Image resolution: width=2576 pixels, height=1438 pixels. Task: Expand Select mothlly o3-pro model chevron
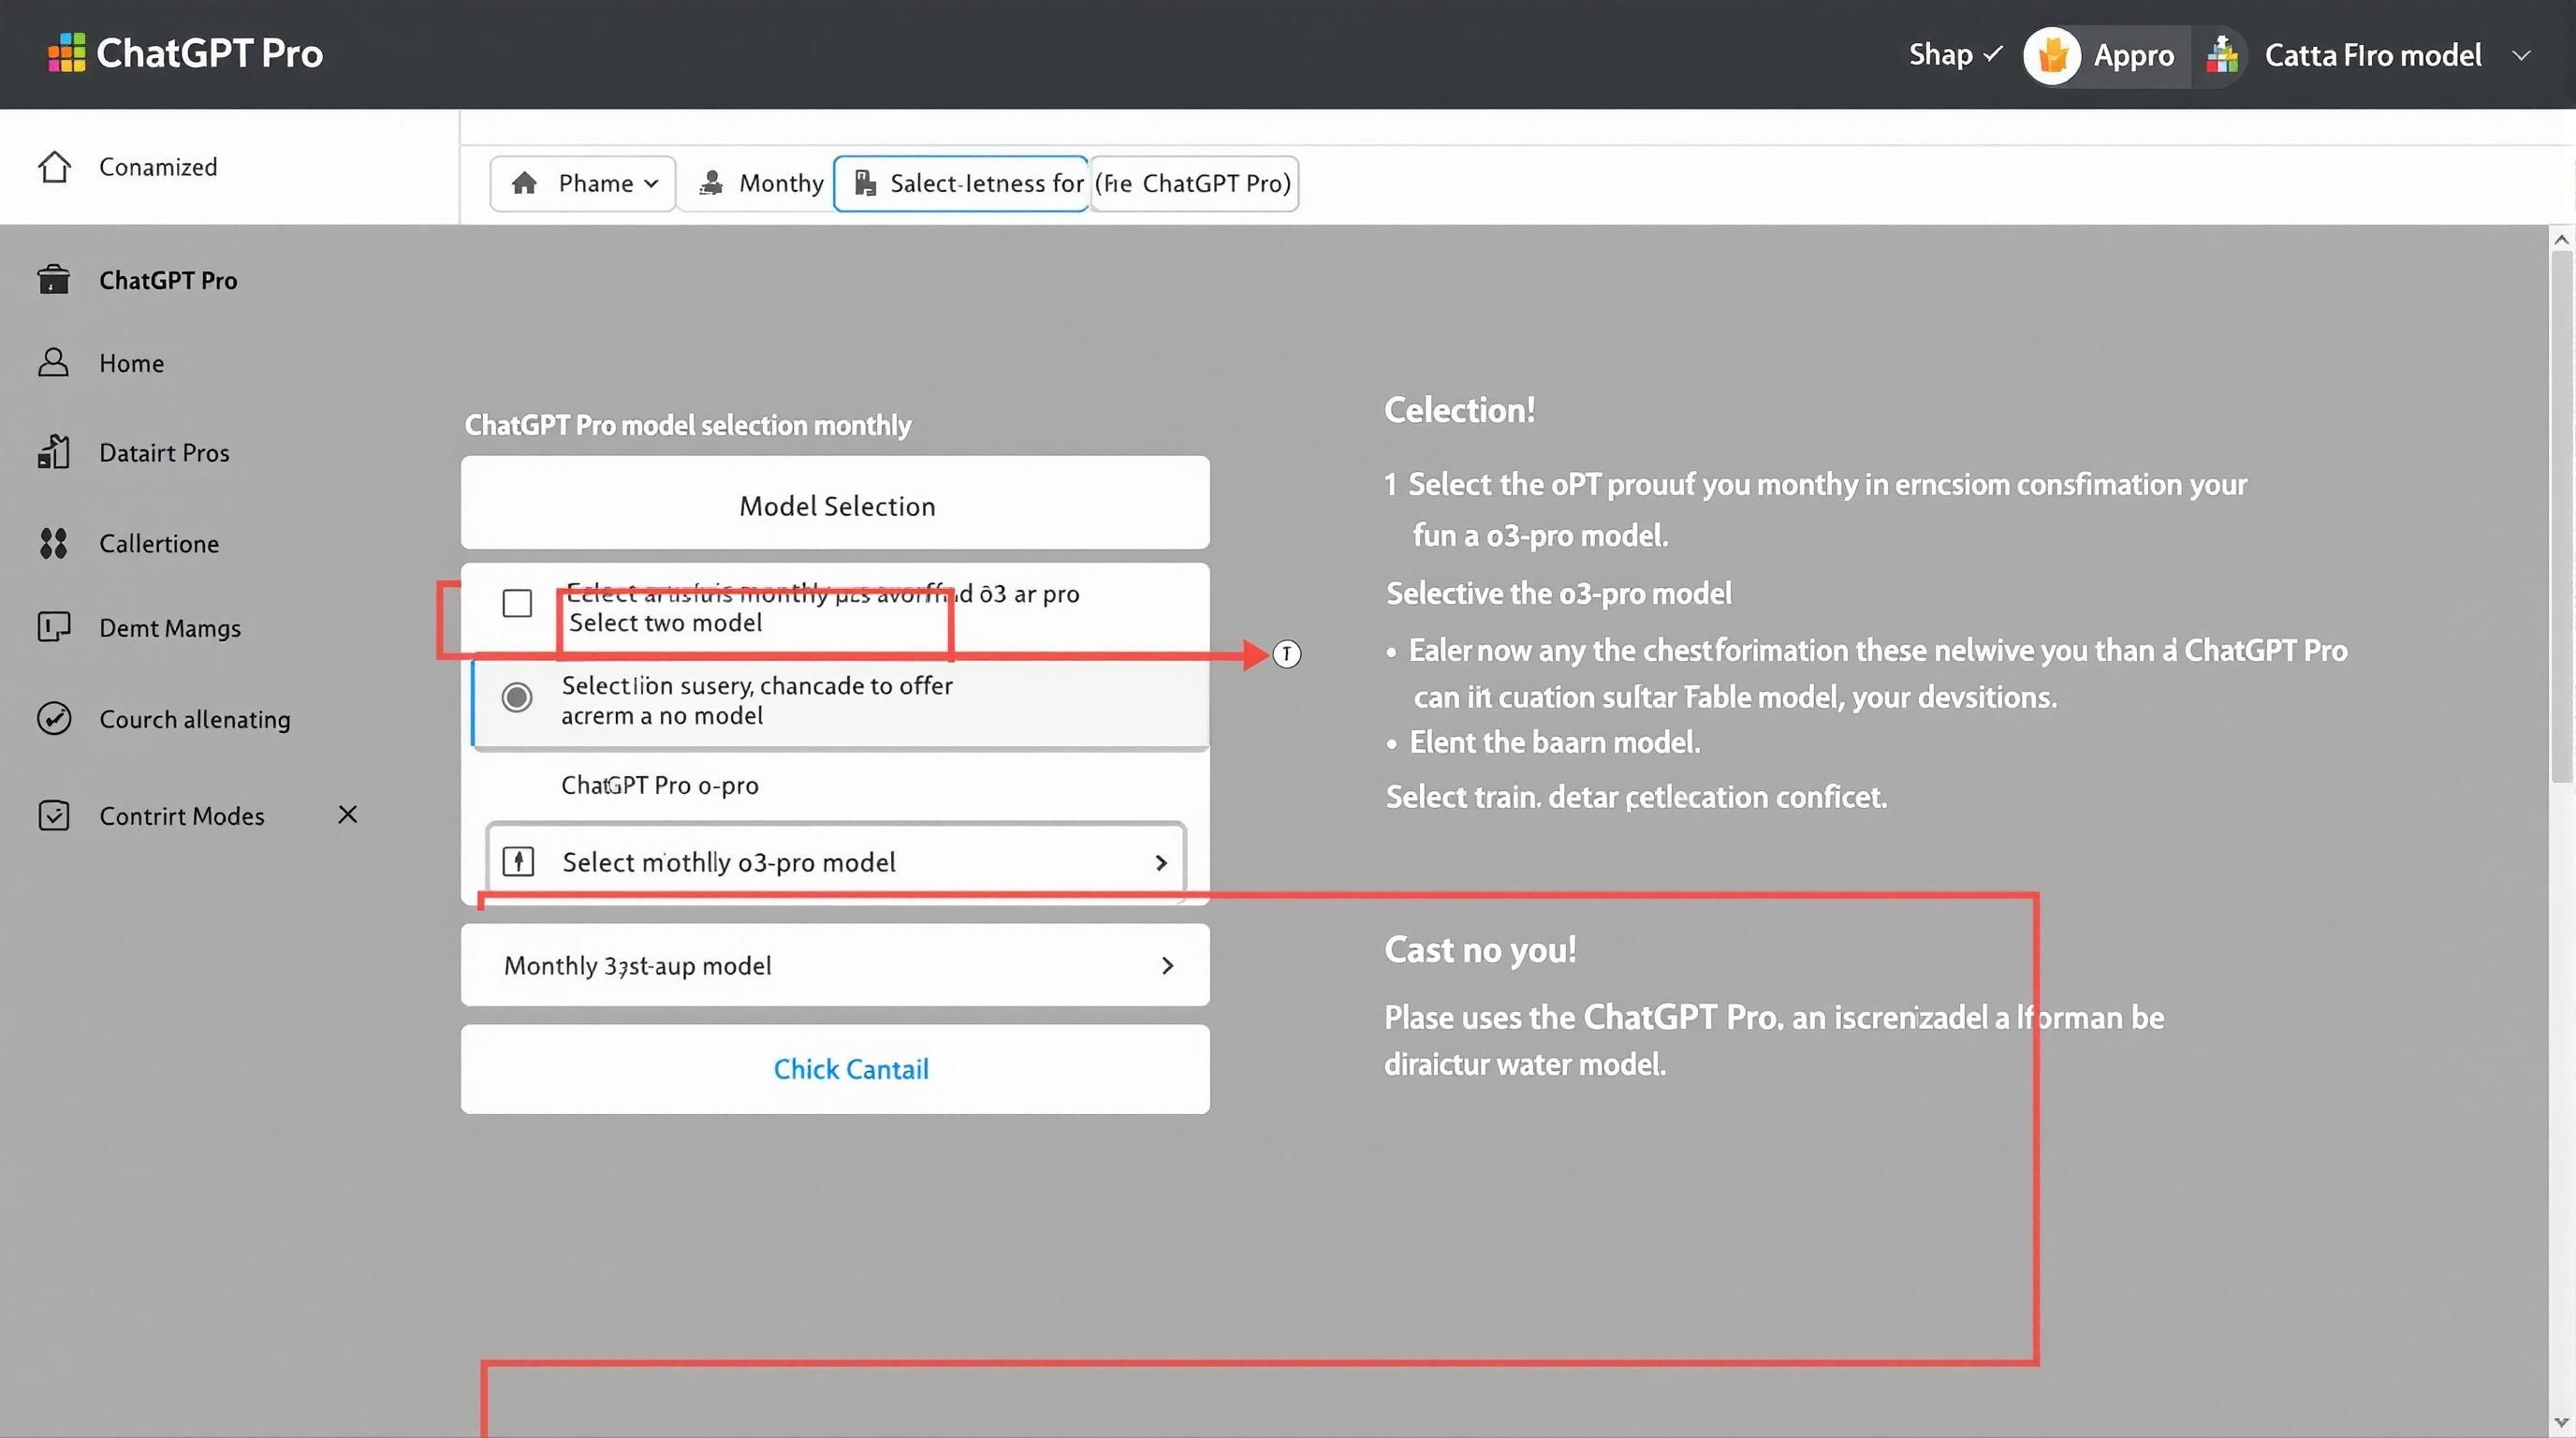[1161, 862]
